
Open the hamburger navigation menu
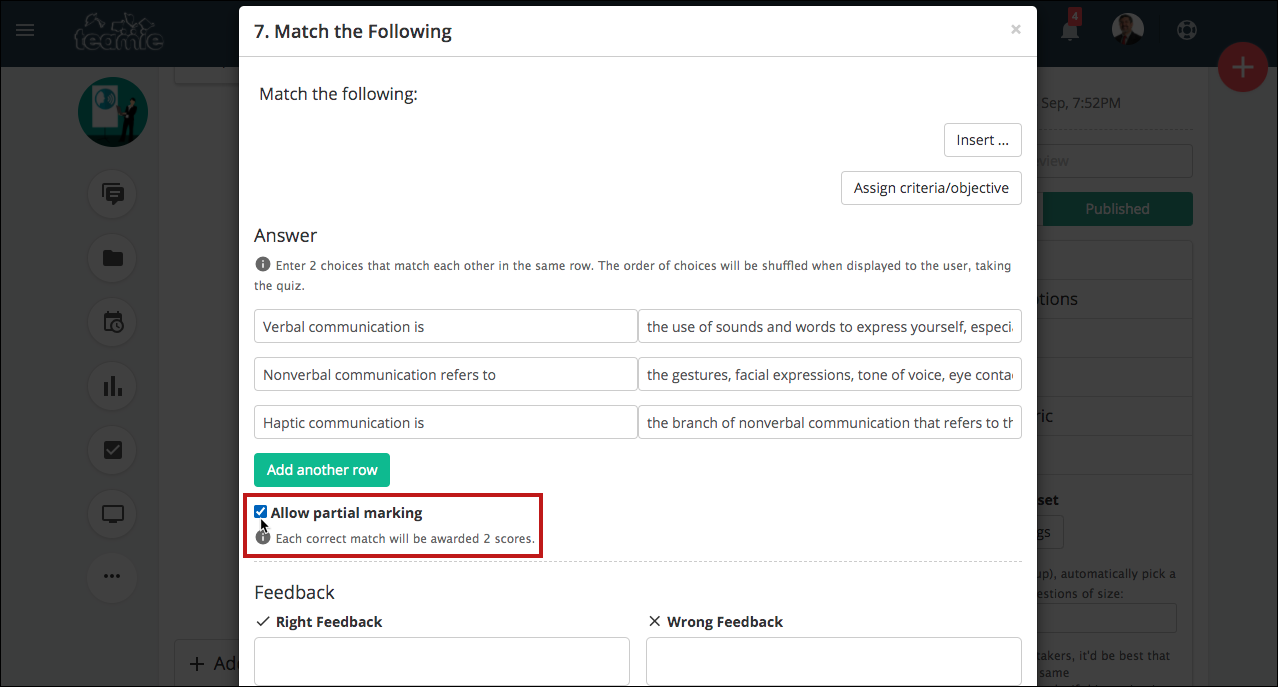(25, 30)
